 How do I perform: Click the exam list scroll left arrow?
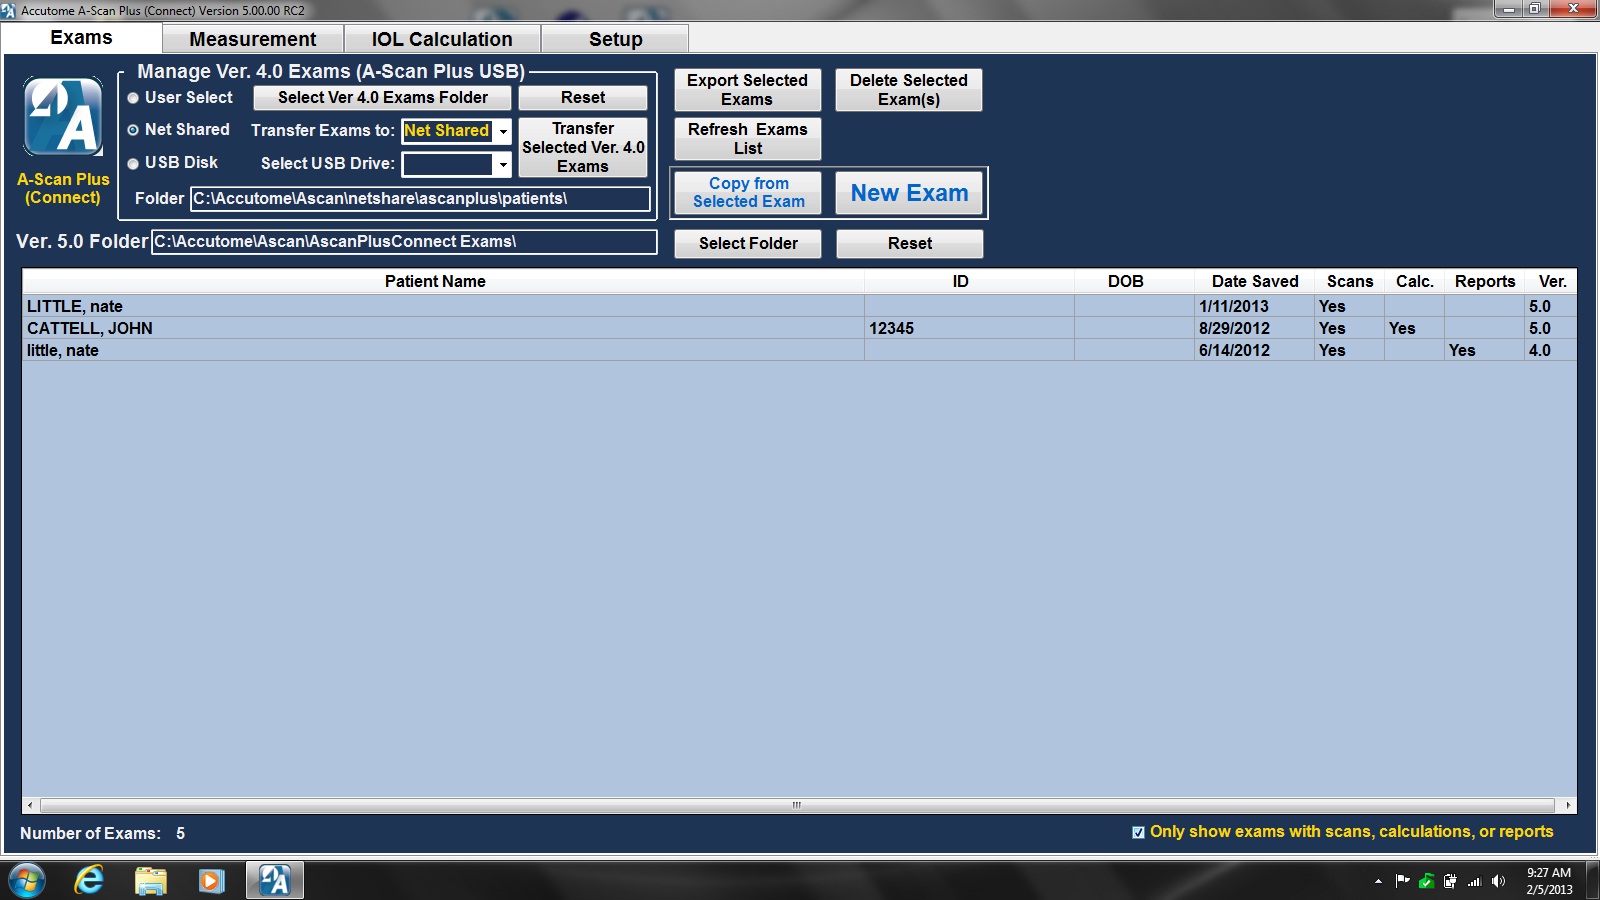click(x=30, y=805)
